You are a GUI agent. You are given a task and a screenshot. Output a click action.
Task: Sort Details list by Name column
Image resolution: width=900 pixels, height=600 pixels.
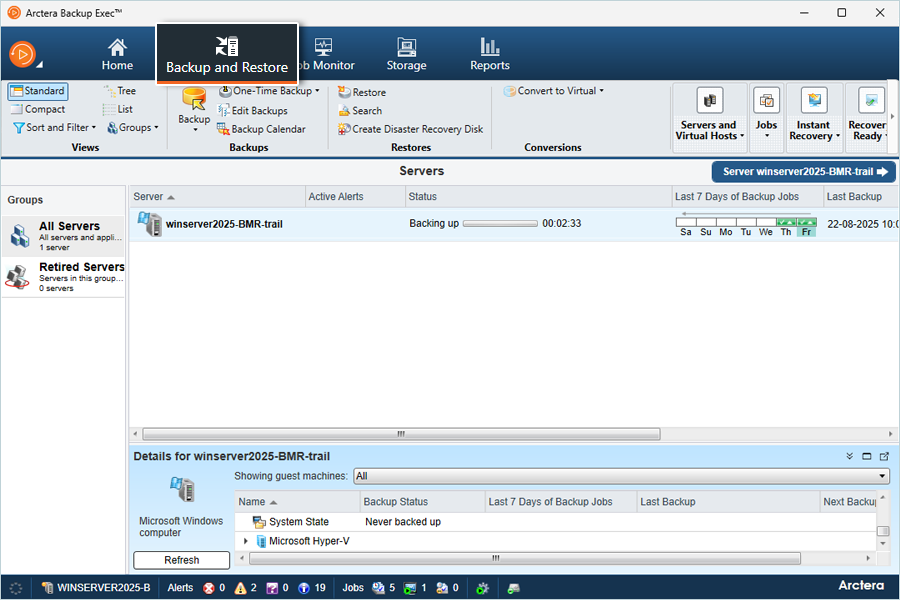coord(297,502)
